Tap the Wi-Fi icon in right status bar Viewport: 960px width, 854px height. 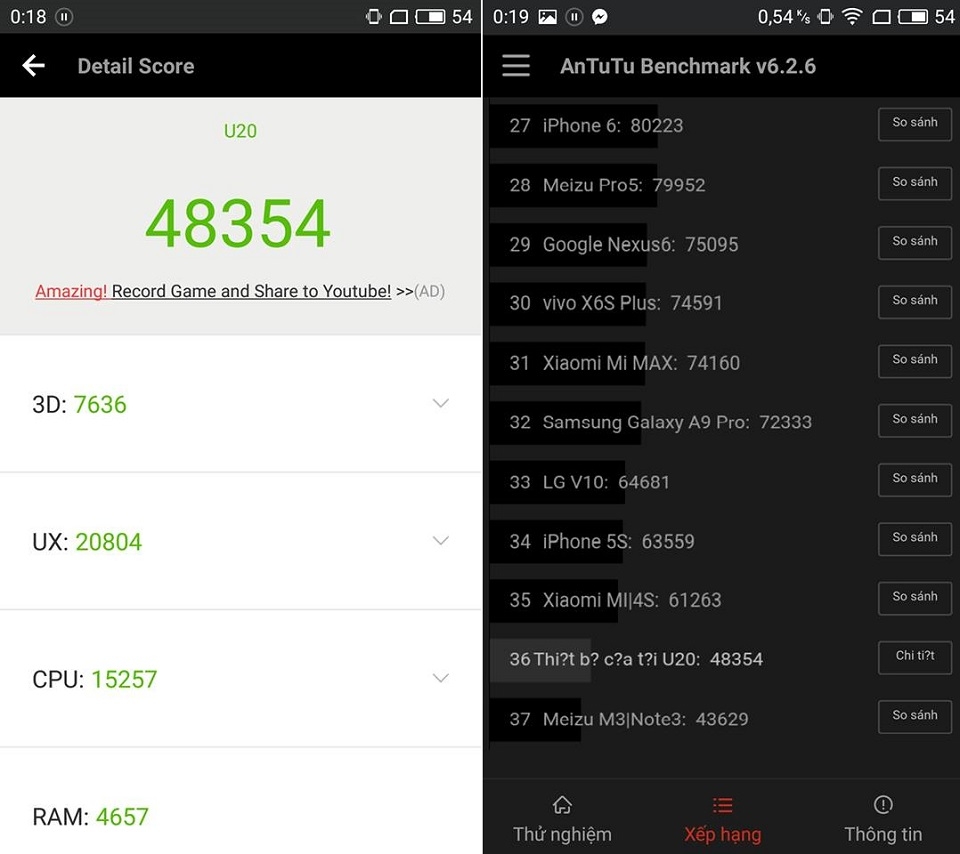coord(852,17)
